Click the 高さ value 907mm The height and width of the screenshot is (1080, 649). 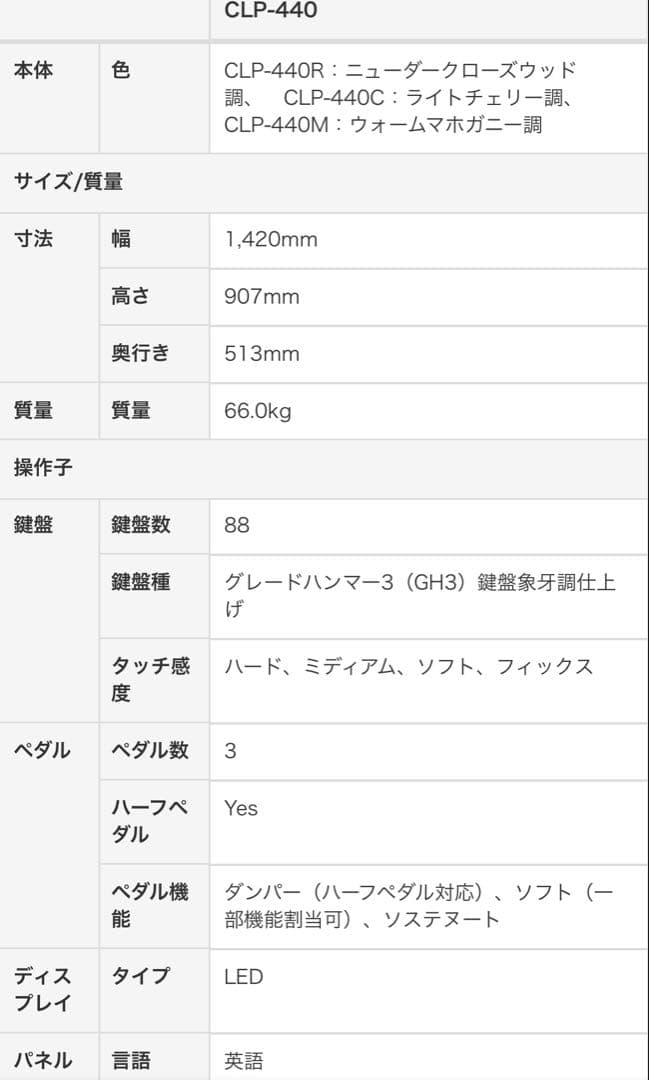tap(261, 297)
